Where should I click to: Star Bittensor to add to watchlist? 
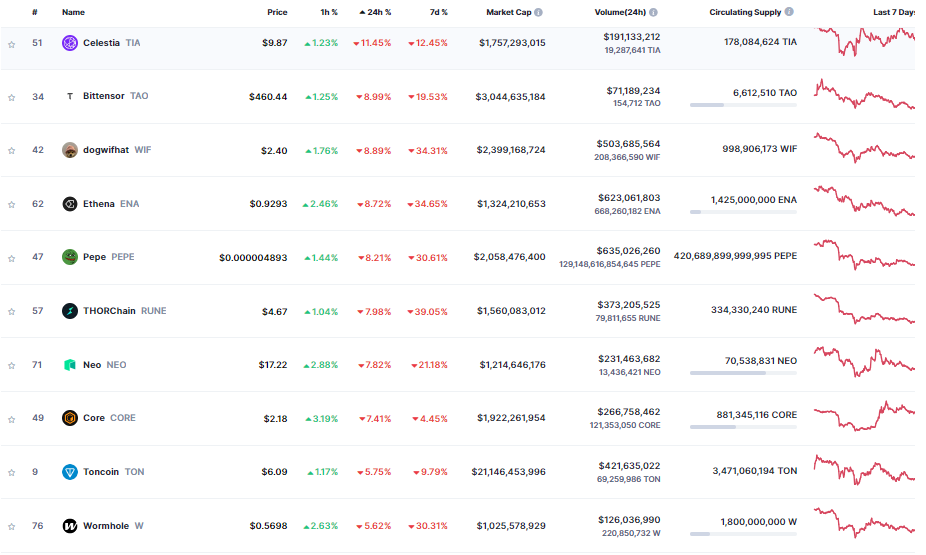pyautogui.click(x=11, y=97)
